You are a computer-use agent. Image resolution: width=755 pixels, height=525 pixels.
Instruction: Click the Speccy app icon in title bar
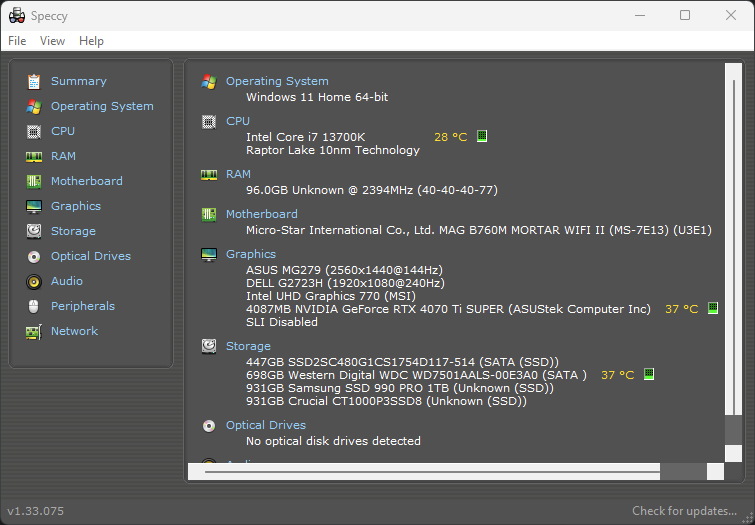pos(17,15)
